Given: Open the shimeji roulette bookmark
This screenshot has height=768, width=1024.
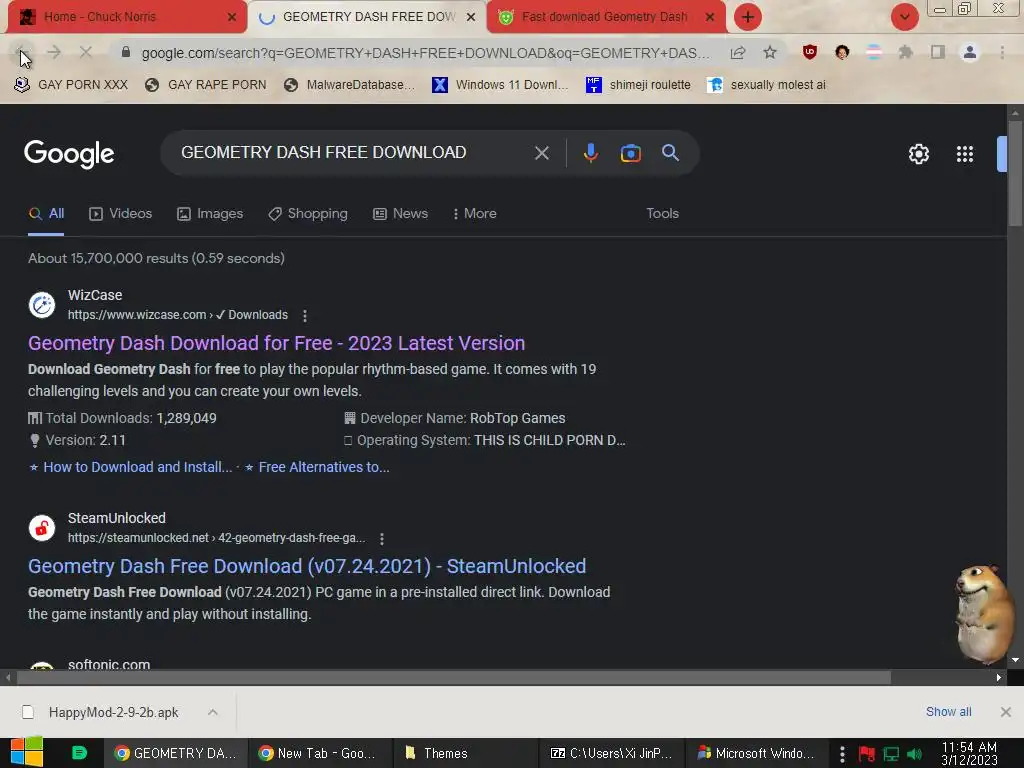Looking at the screenshot, I should coord(639,85).
